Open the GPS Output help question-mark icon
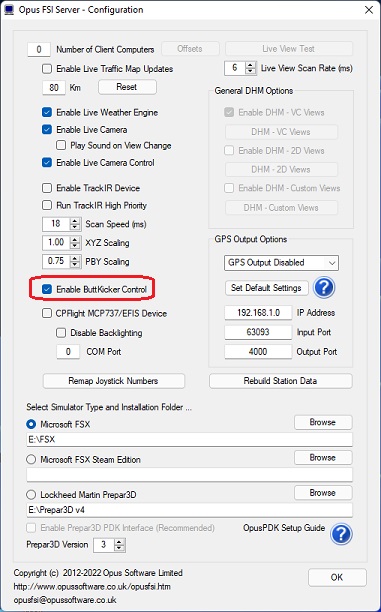The image size is (381, 612). coord(324,288)
